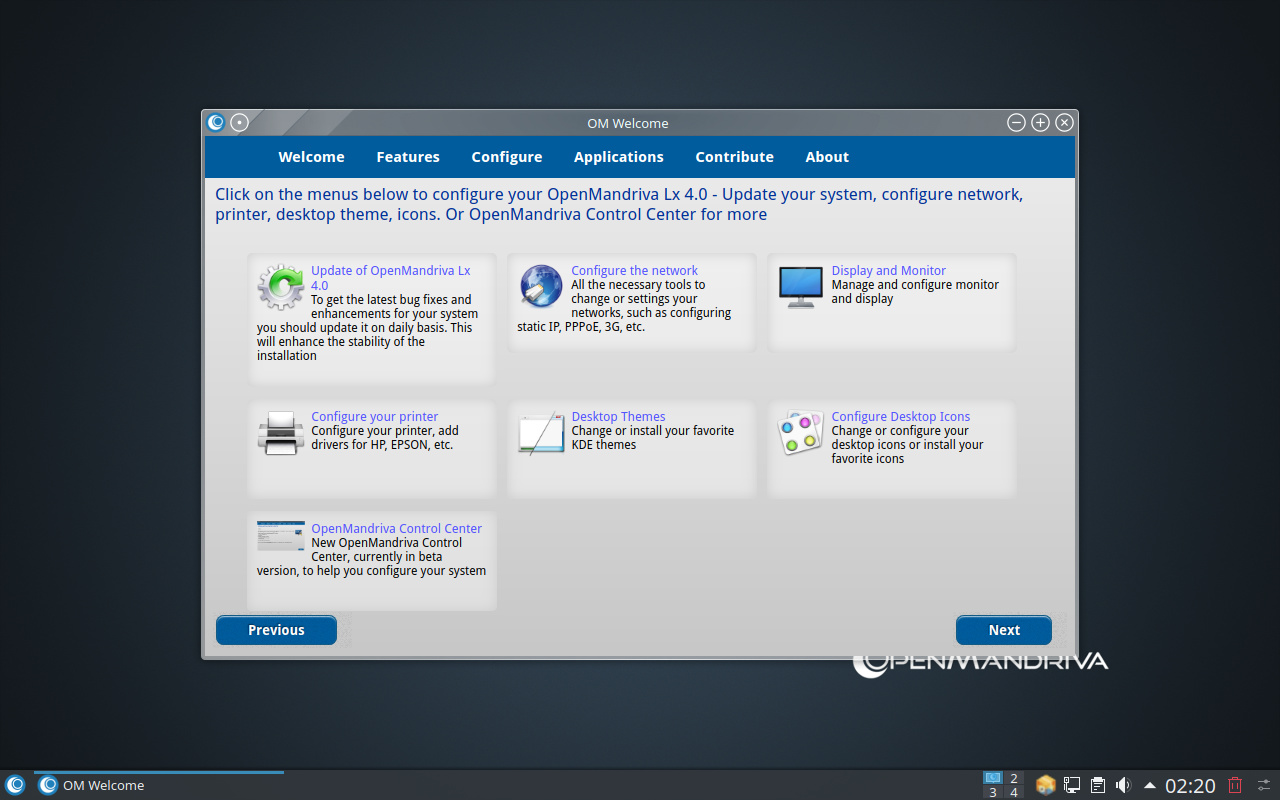Click the green update gear icon
Viewport: 1280px width, 800px height.
[281, 286]
